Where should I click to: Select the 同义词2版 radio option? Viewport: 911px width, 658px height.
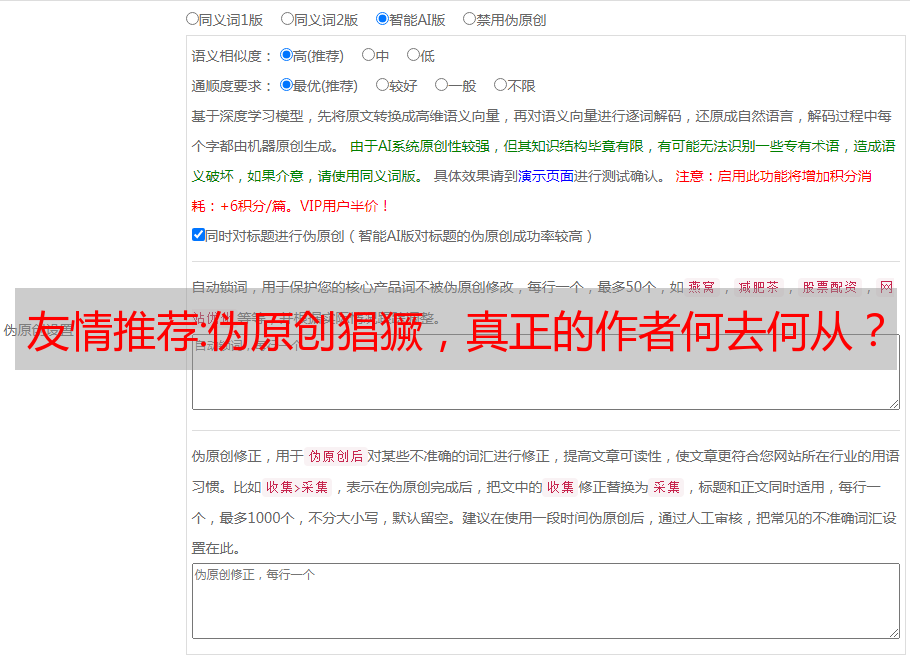287,19
